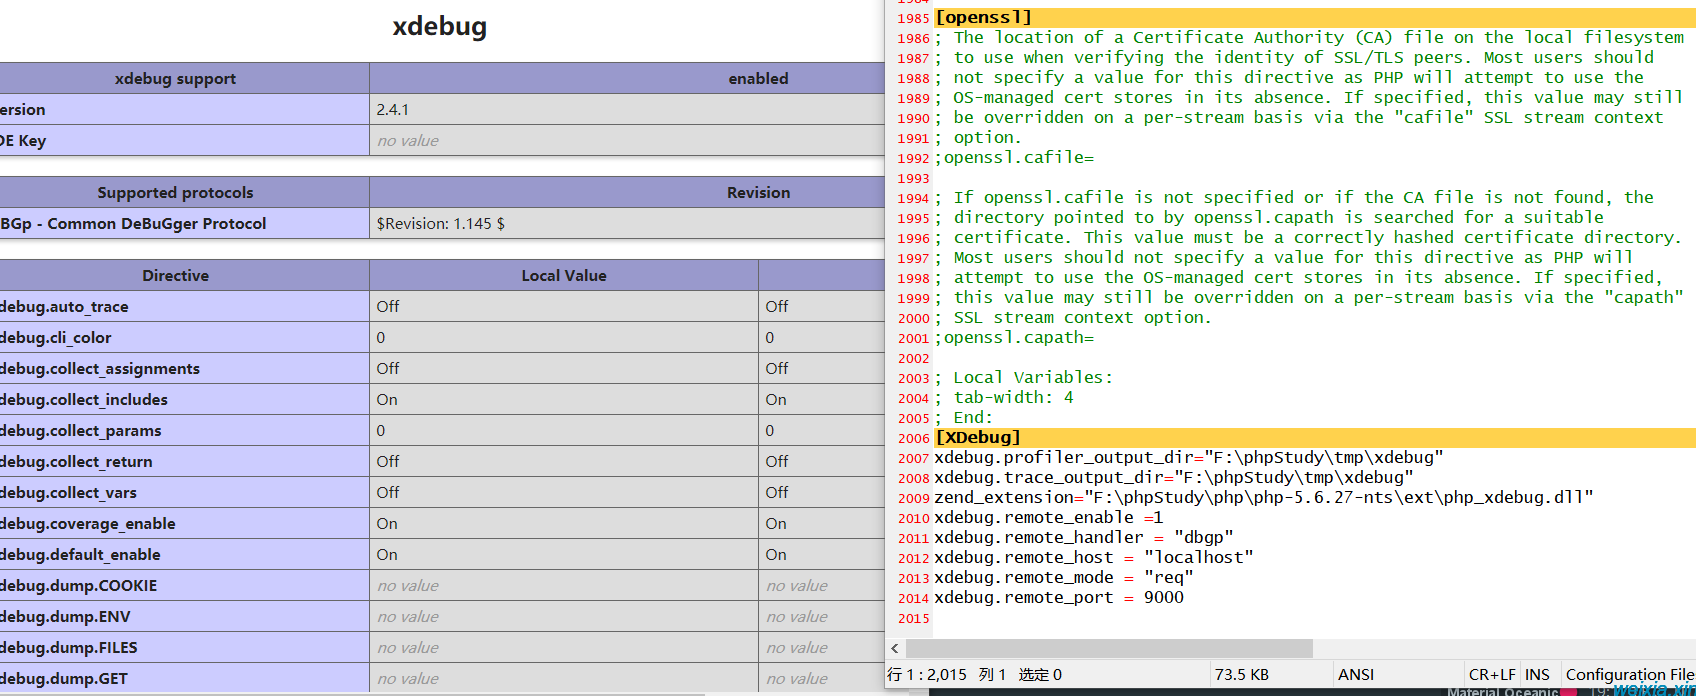This screenshot has height=696, width=1696.
Task: Place cursor on xdebug.trace_output_dir line
Action: click(x=1174, y=478)
